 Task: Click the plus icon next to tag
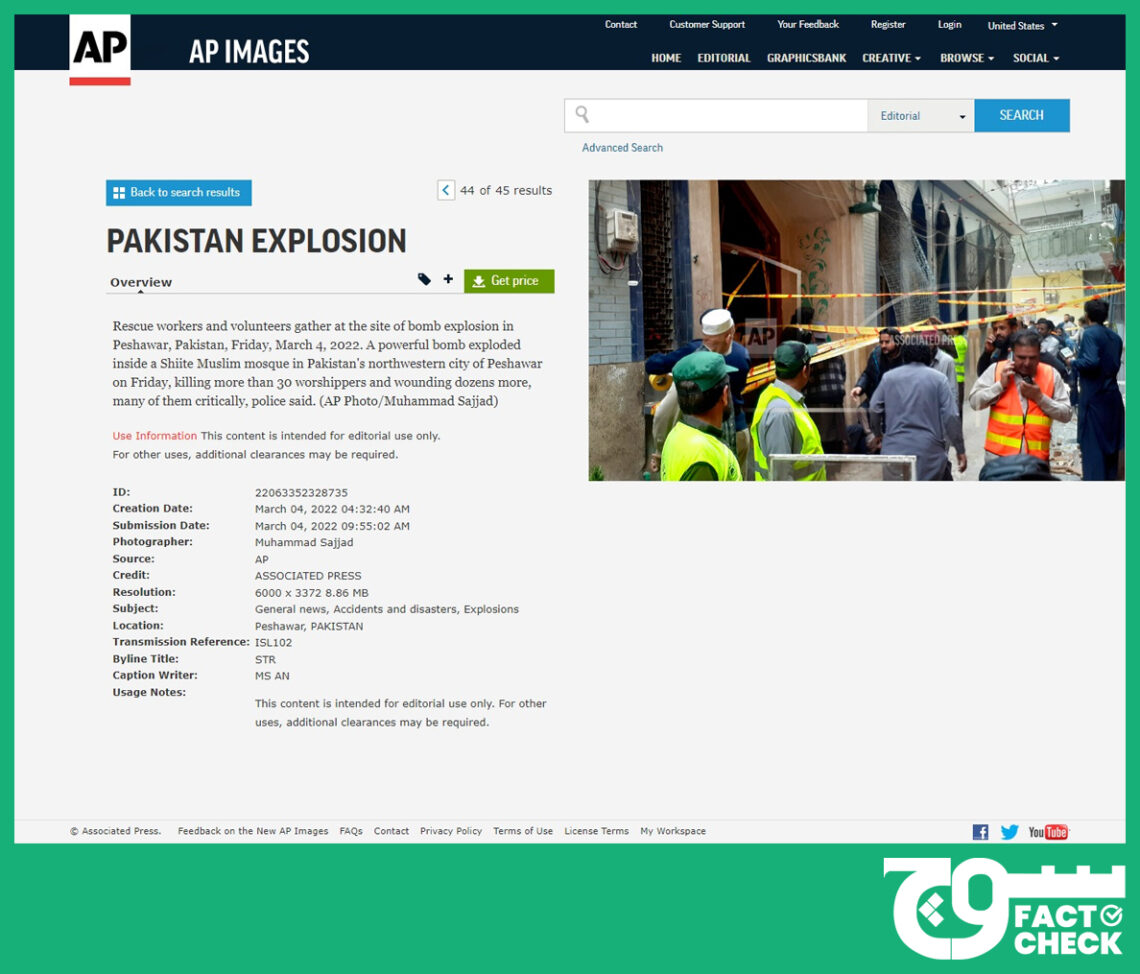(448, 279)
